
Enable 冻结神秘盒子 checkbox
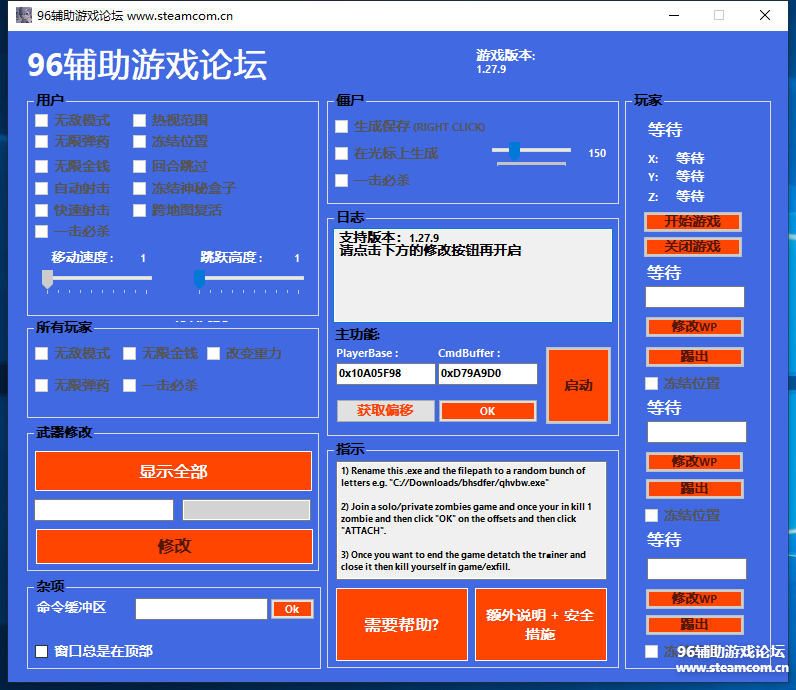(140, 188)
